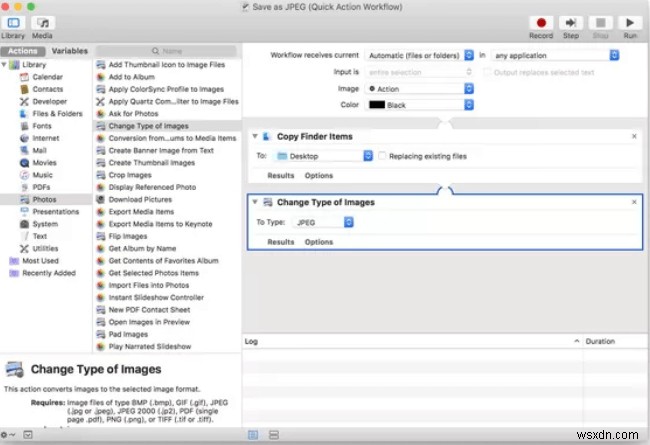Select the Photos library category
Viewport: 650px width, 445px height.
coord(46,199)
